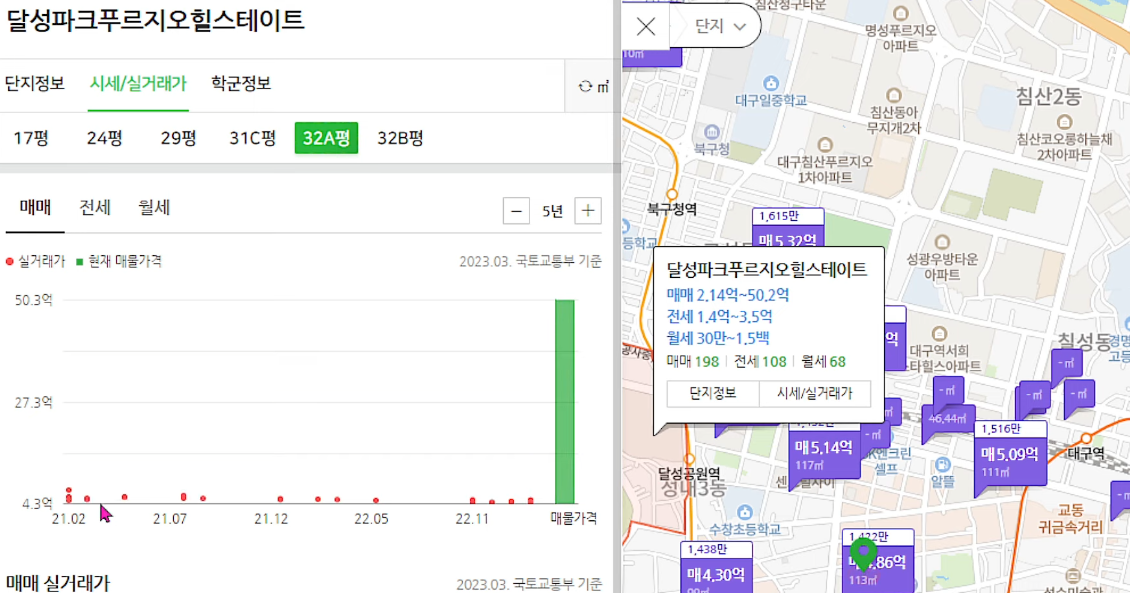Switch to the 단지정보 tab
1130x593 pixels.
coord(35,84)
